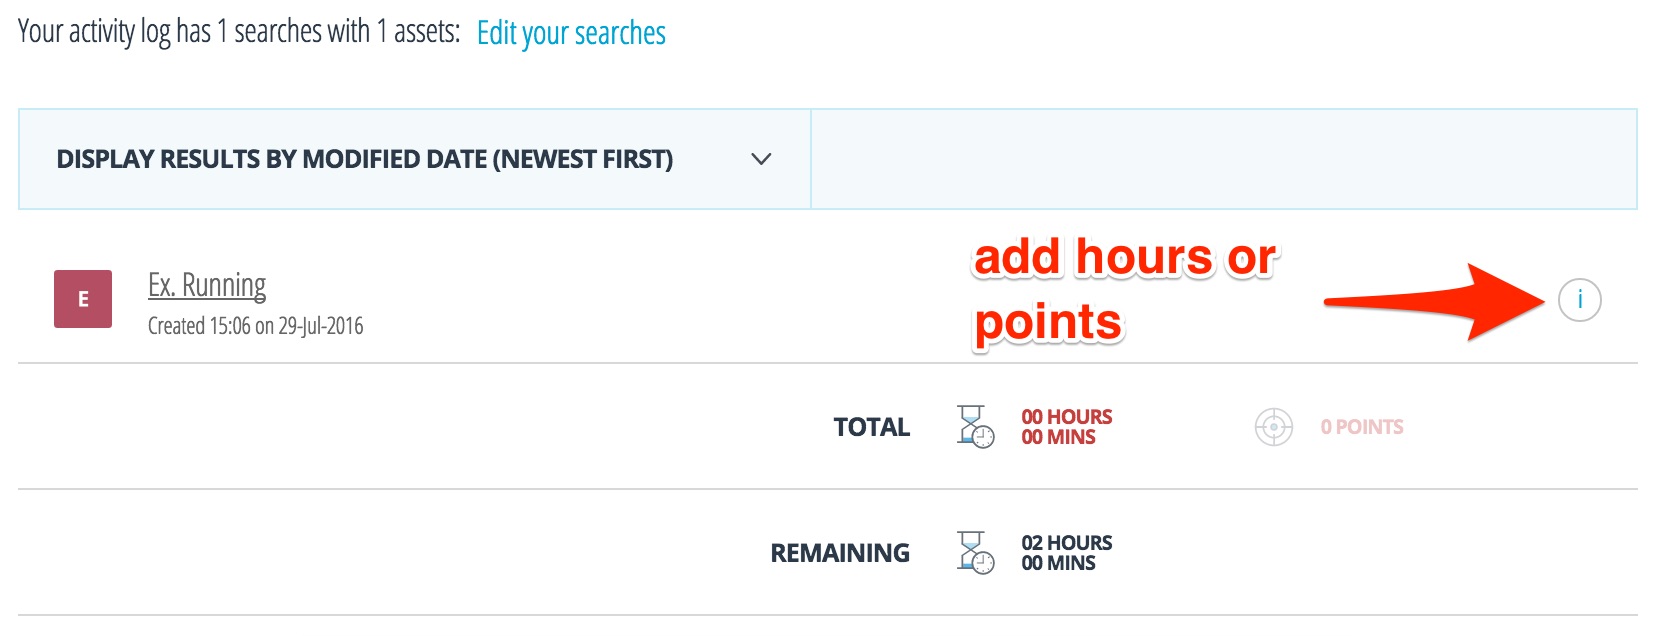This screenshot has width=1666, height=636.
Task: Click the 0 Points value
Action: coord(1361,427)
